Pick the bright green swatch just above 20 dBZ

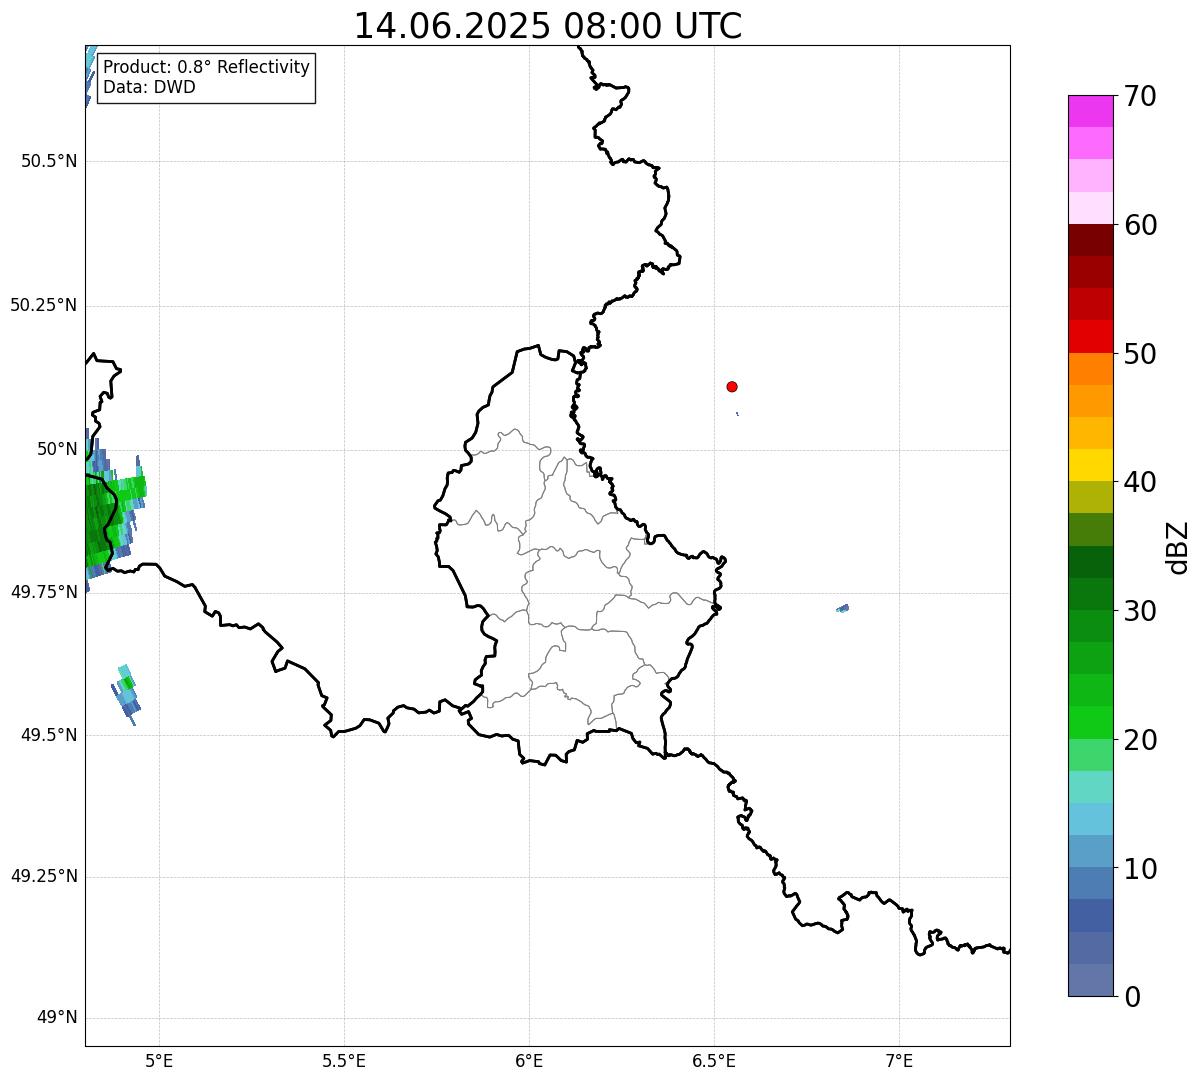[1090, 723]
